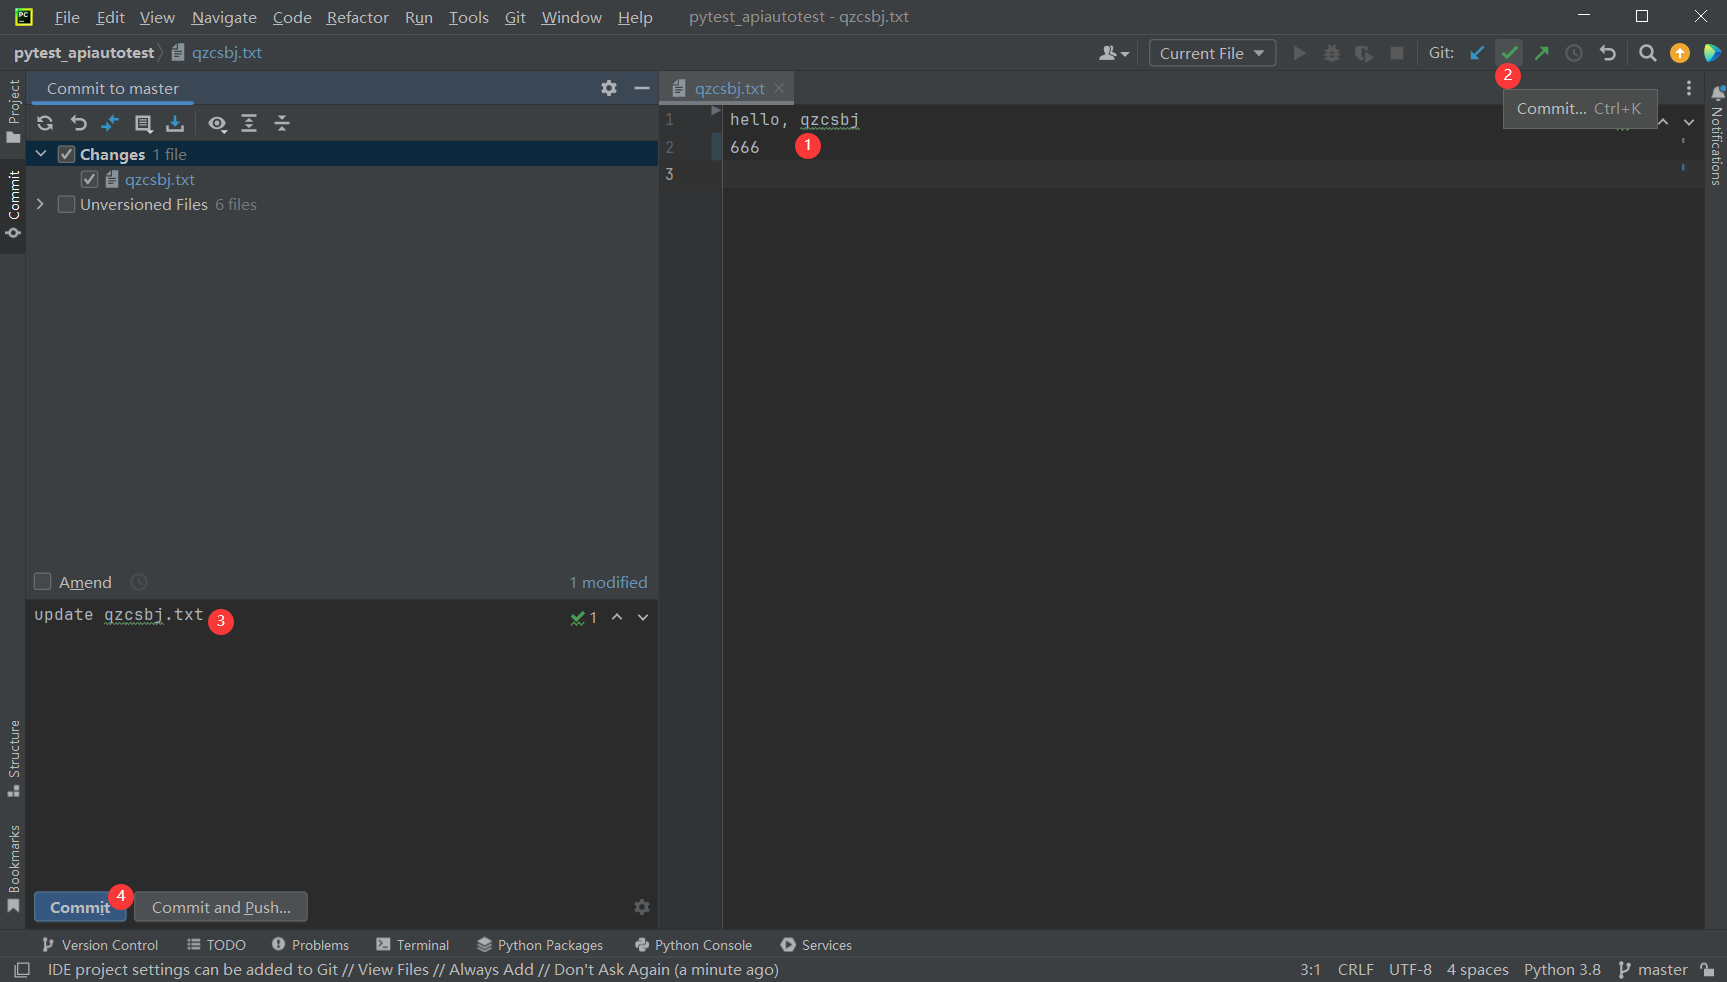This screenshot has height=982, width=1727.
Task: Click the Stop square icon
Action: (1397, 53)
